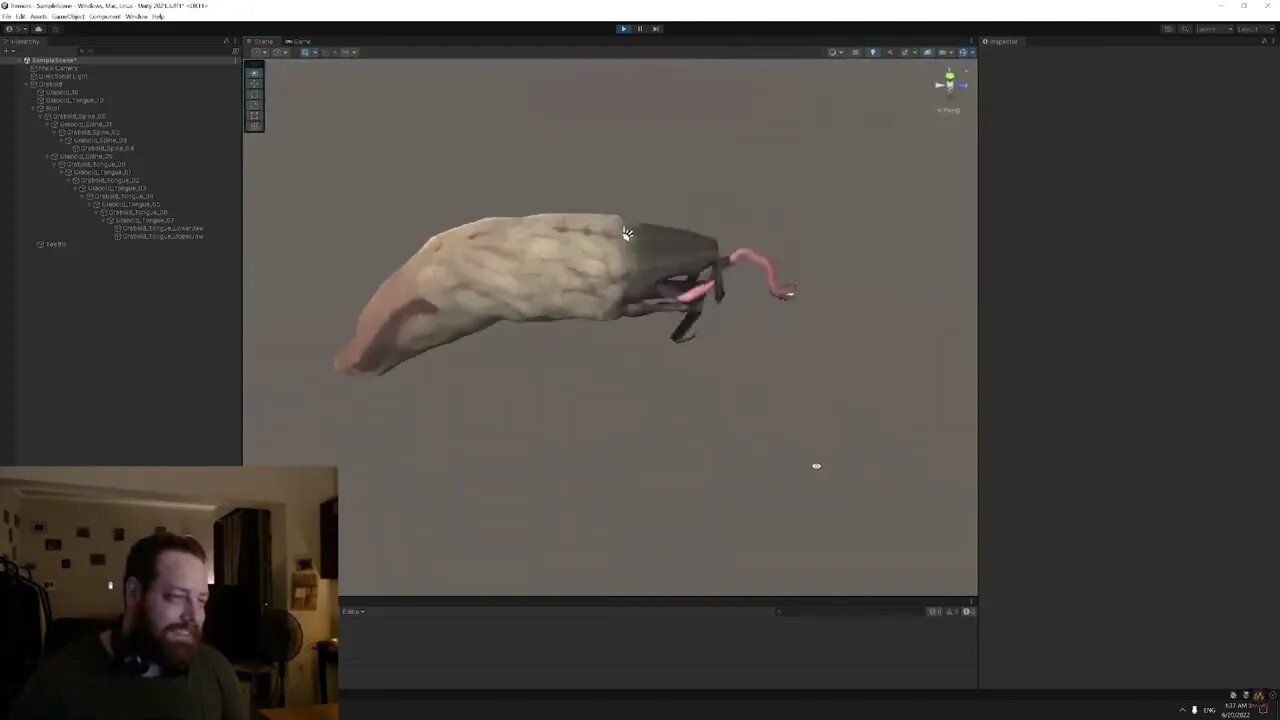Select Main Camera in Hierarchy

point(57,68)
